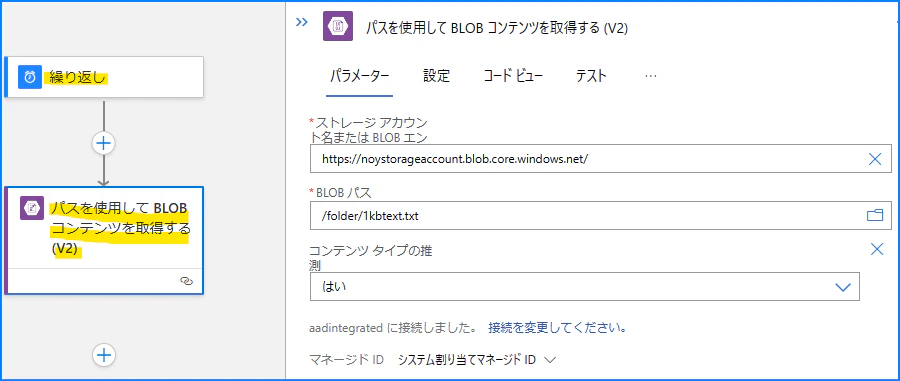Image resolution: width=900 pixels, height=381 pixels.
Task: Open the コード ビュー tab
Action: (x=513, y=76)
